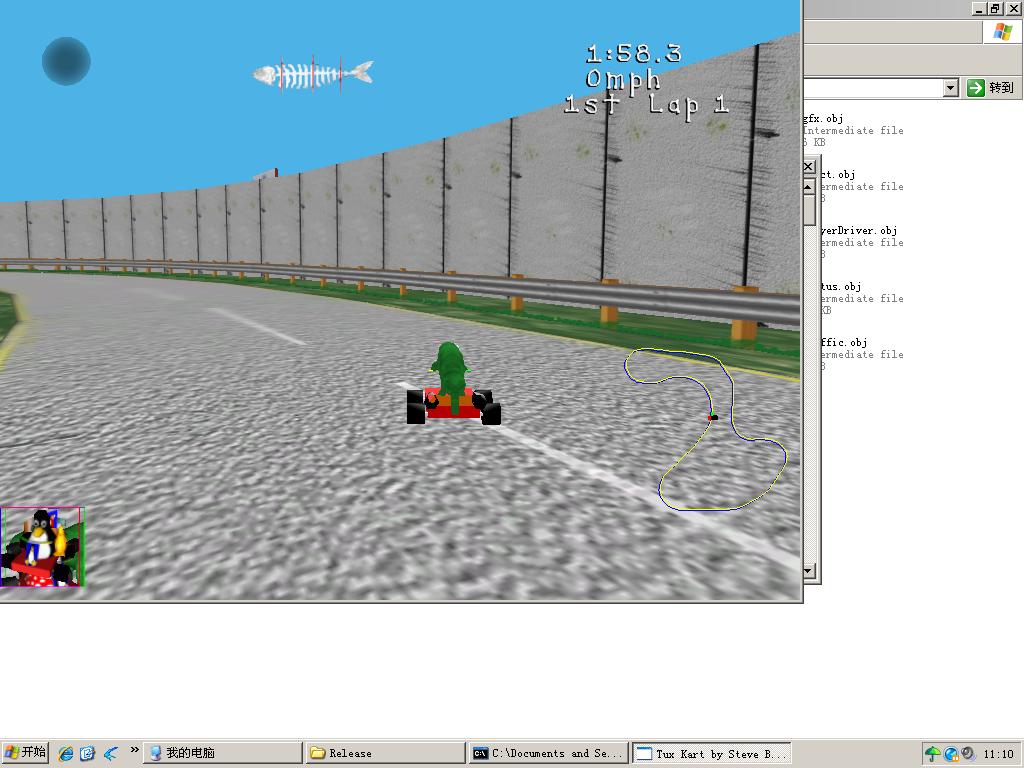Click the globe network tray icon
This screenshot has height=768, width=1024.
pos(951,754)
